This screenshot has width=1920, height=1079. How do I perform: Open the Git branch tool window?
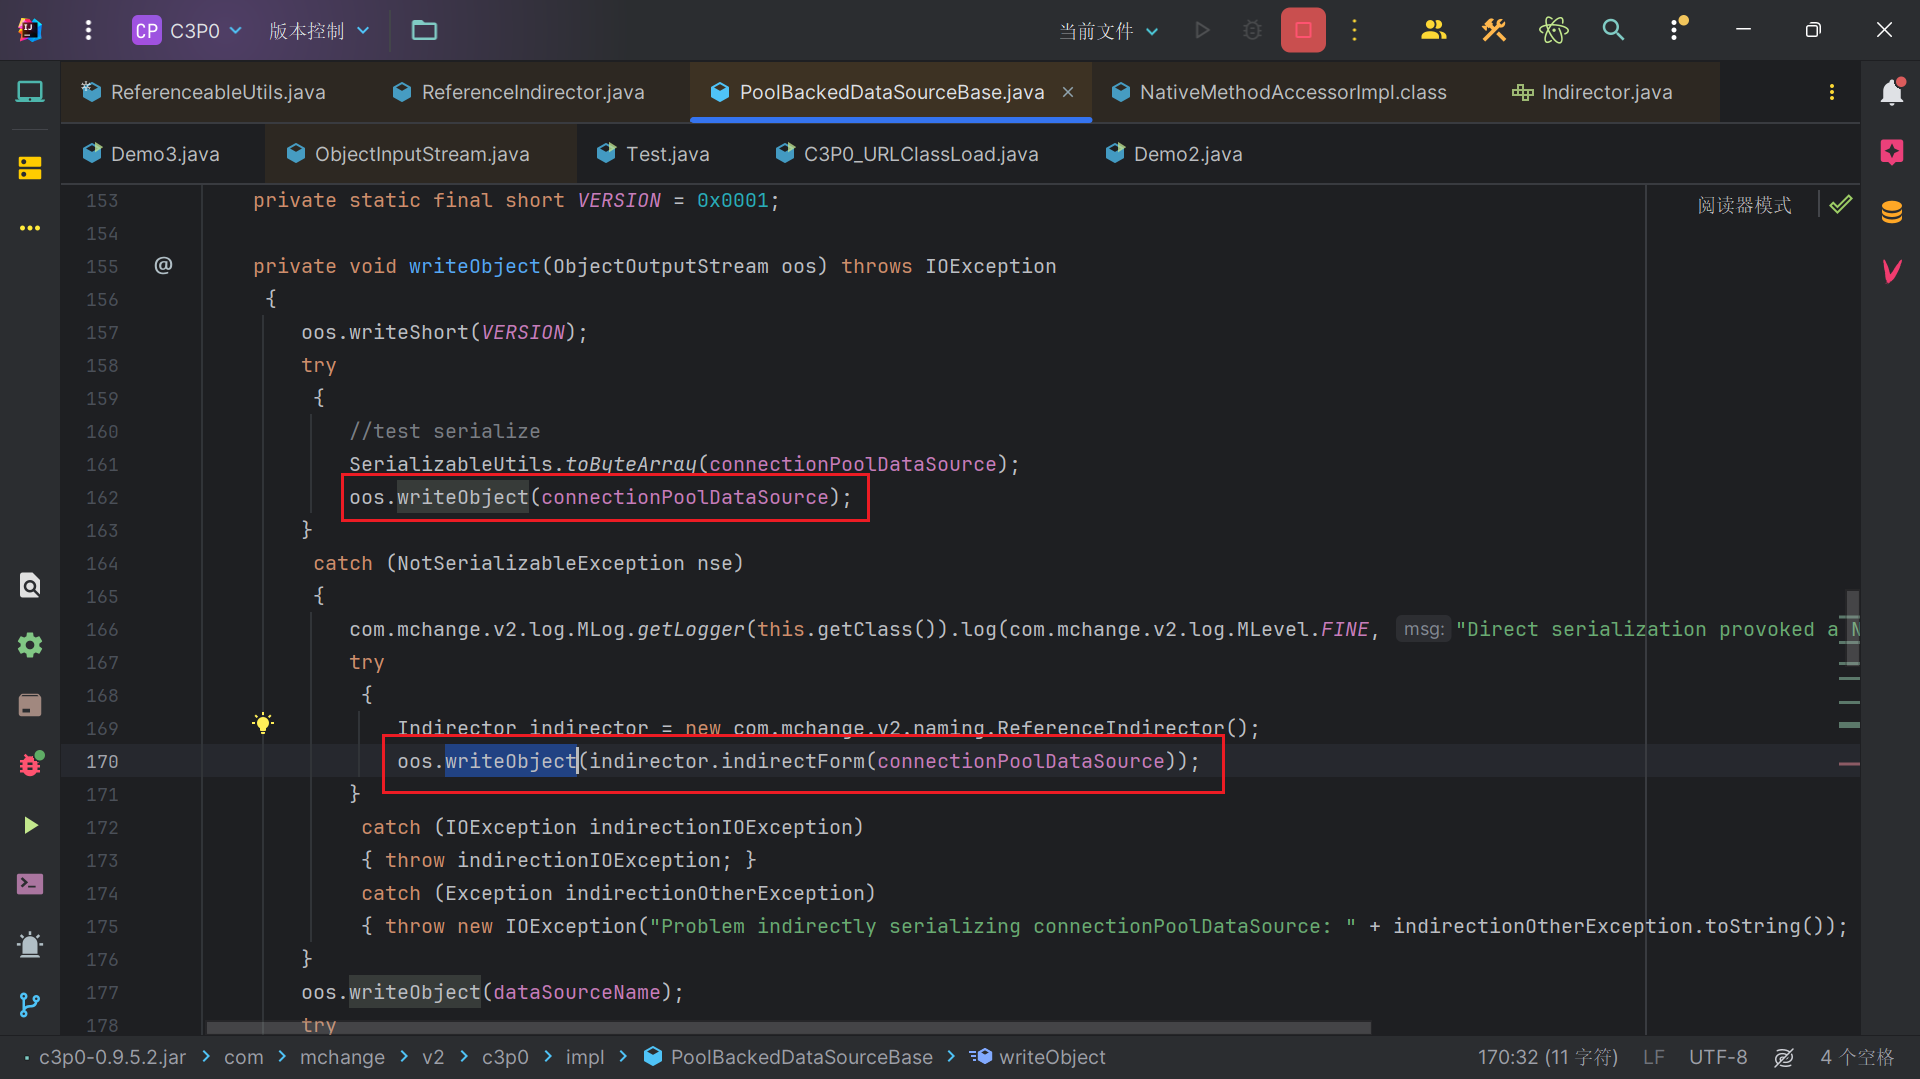(x=30, y=1004)
